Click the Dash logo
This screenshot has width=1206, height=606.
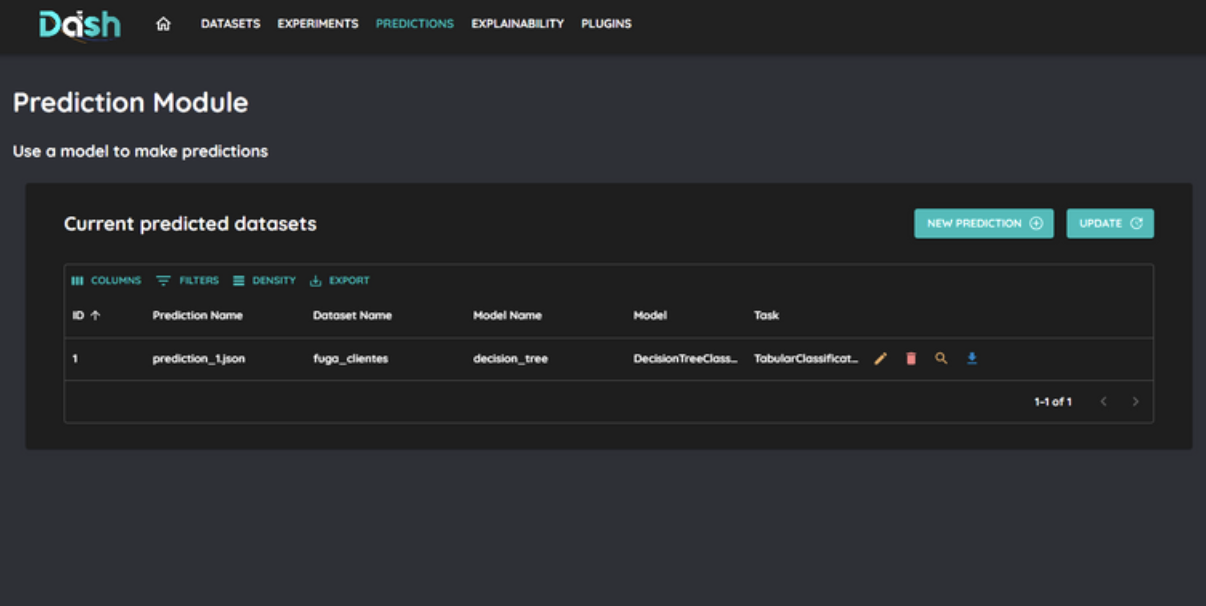80,24
